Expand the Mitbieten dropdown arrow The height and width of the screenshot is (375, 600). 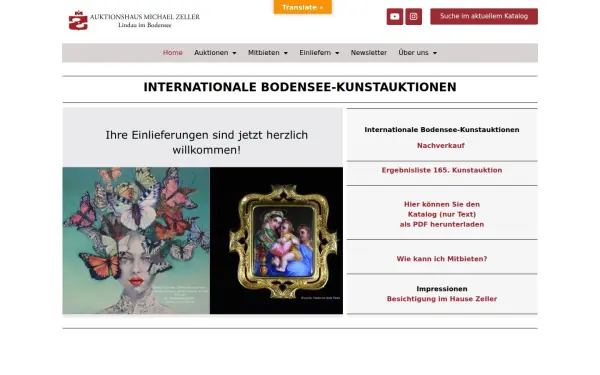(x=285, y=53)
